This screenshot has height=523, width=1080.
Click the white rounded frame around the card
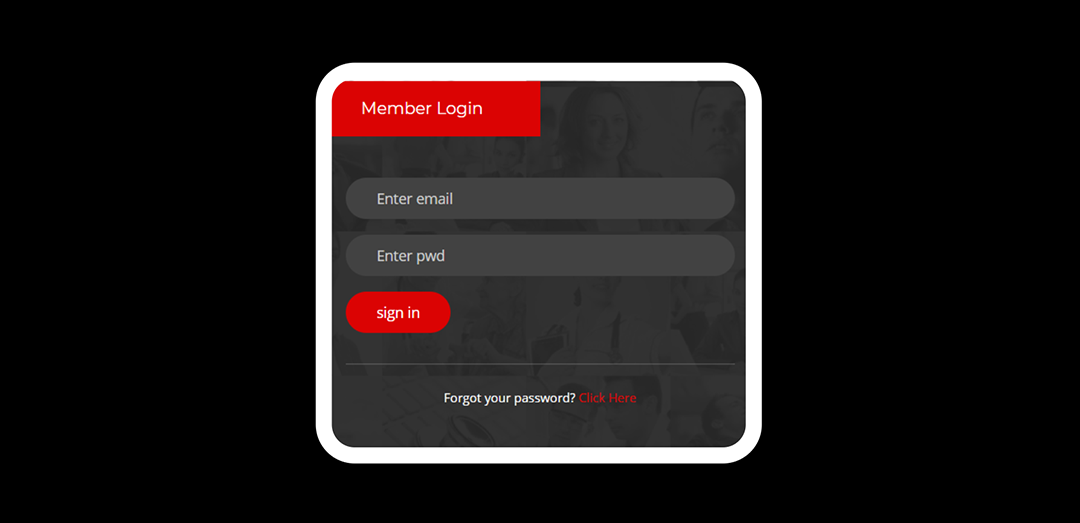tap(539, 72)
